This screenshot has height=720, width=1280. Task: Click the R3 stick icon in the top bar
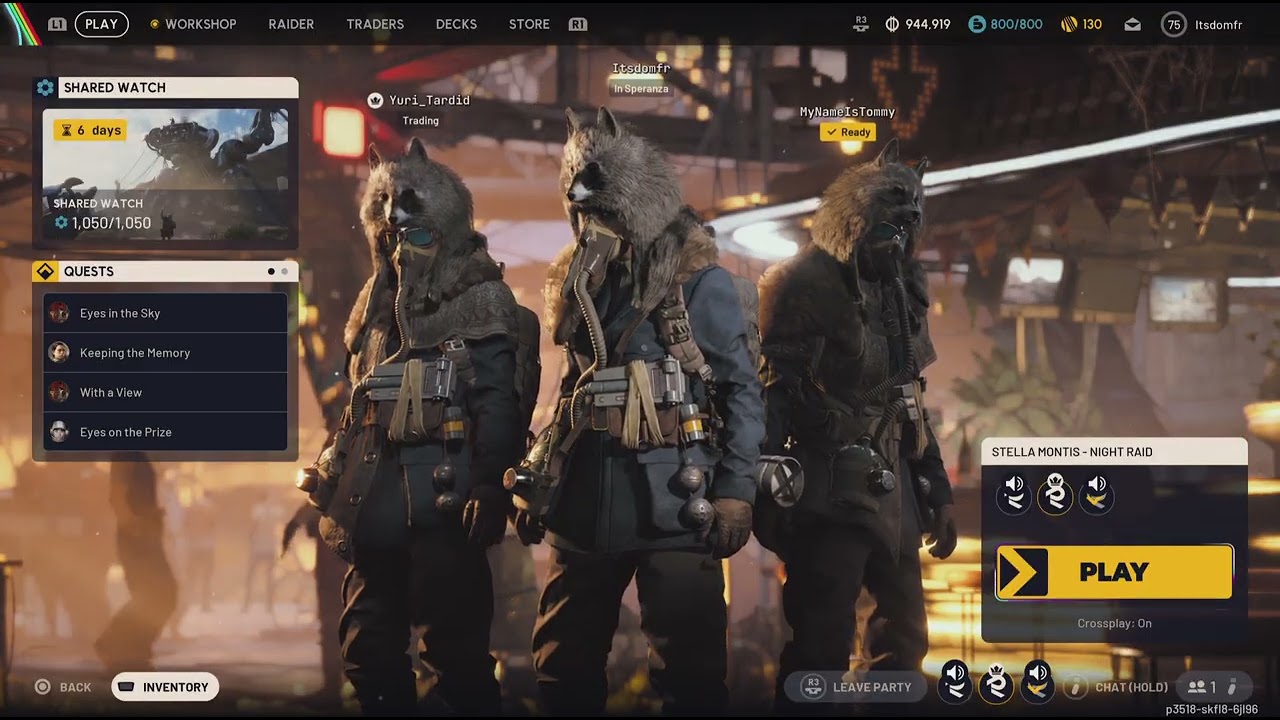point(861,24)
